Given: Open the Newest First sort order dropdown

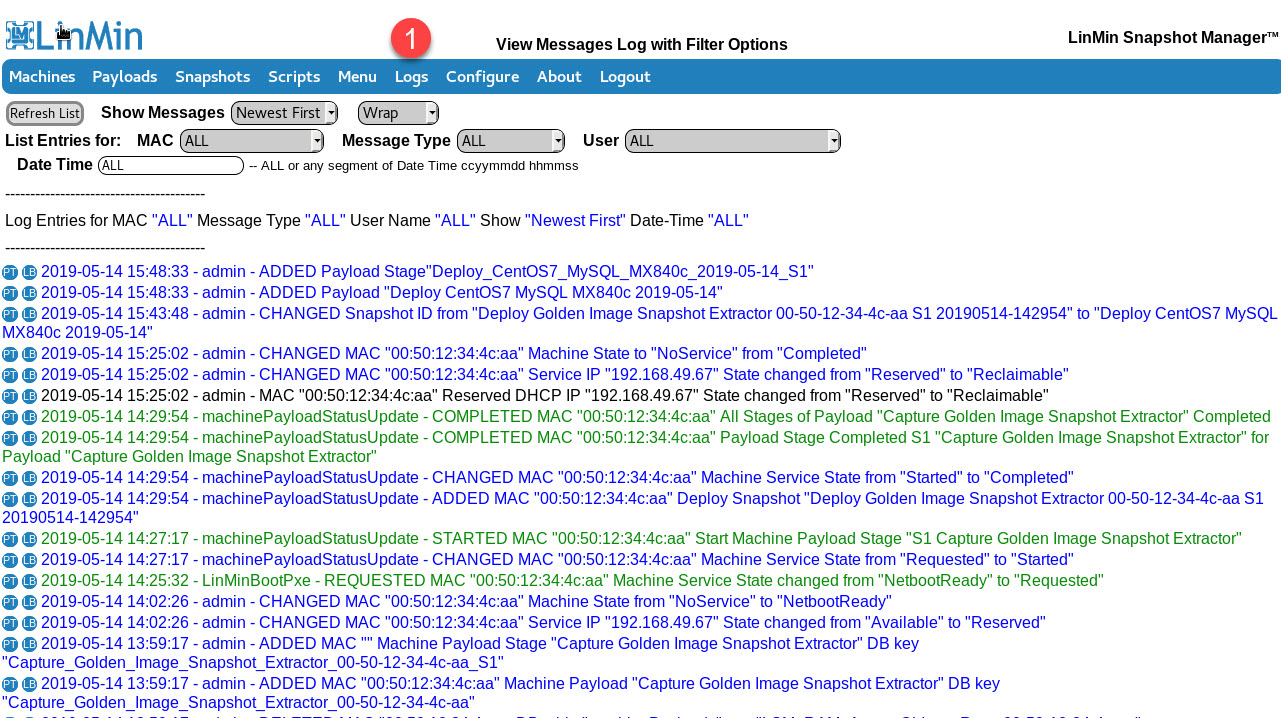Looking at the screenshot, I should (x=284, y=113).
